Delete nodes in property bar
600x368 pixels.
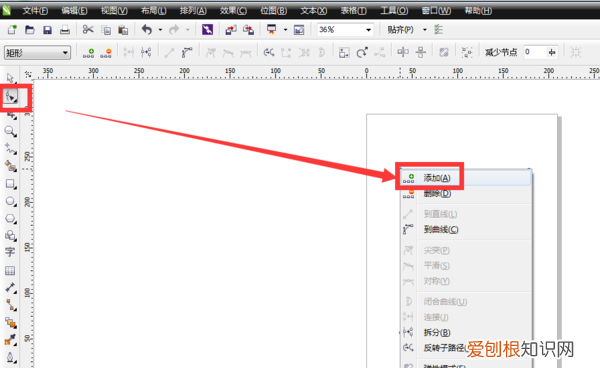click(106, 52)
